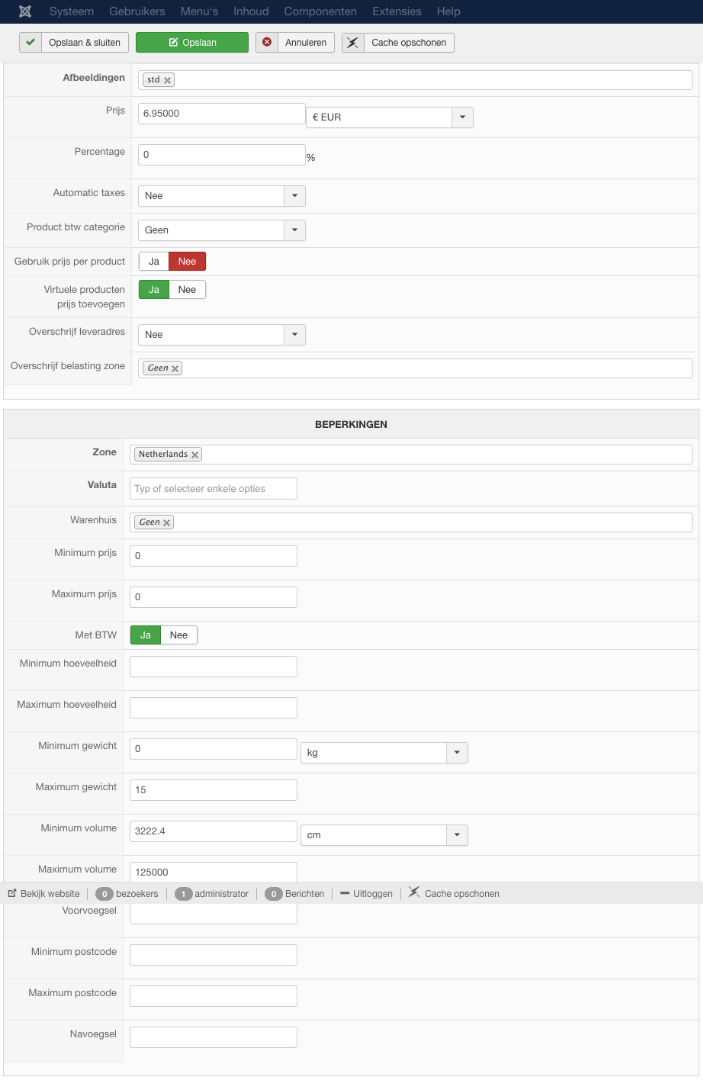Remove the std image tag
The width and height of the screenshot is (703, 1080).
click(x=168, y=80)
